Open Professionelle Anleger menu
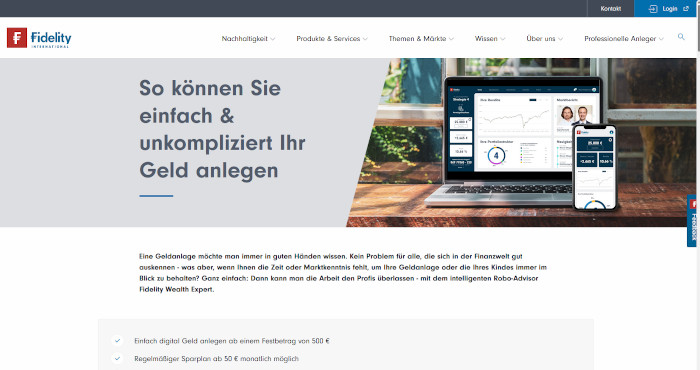This screenshot has width=700, height=370. point(624,39)
